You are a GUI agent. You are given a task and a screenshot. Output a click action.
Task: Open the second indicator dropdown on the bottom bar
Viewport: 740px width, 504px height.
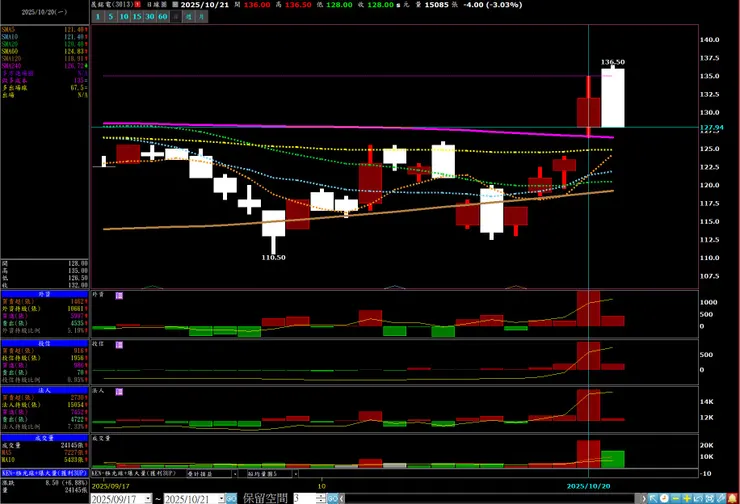click(x=295, y=473)
